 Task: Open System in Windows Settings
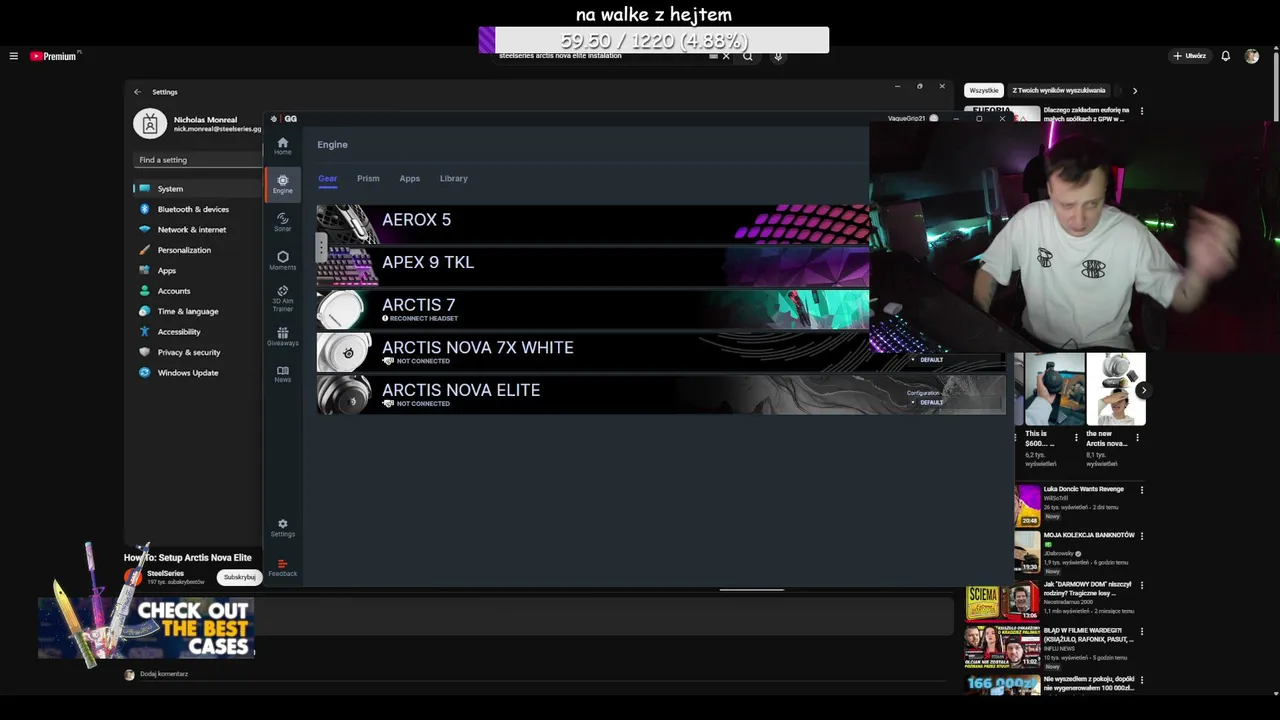coord(197,189)
